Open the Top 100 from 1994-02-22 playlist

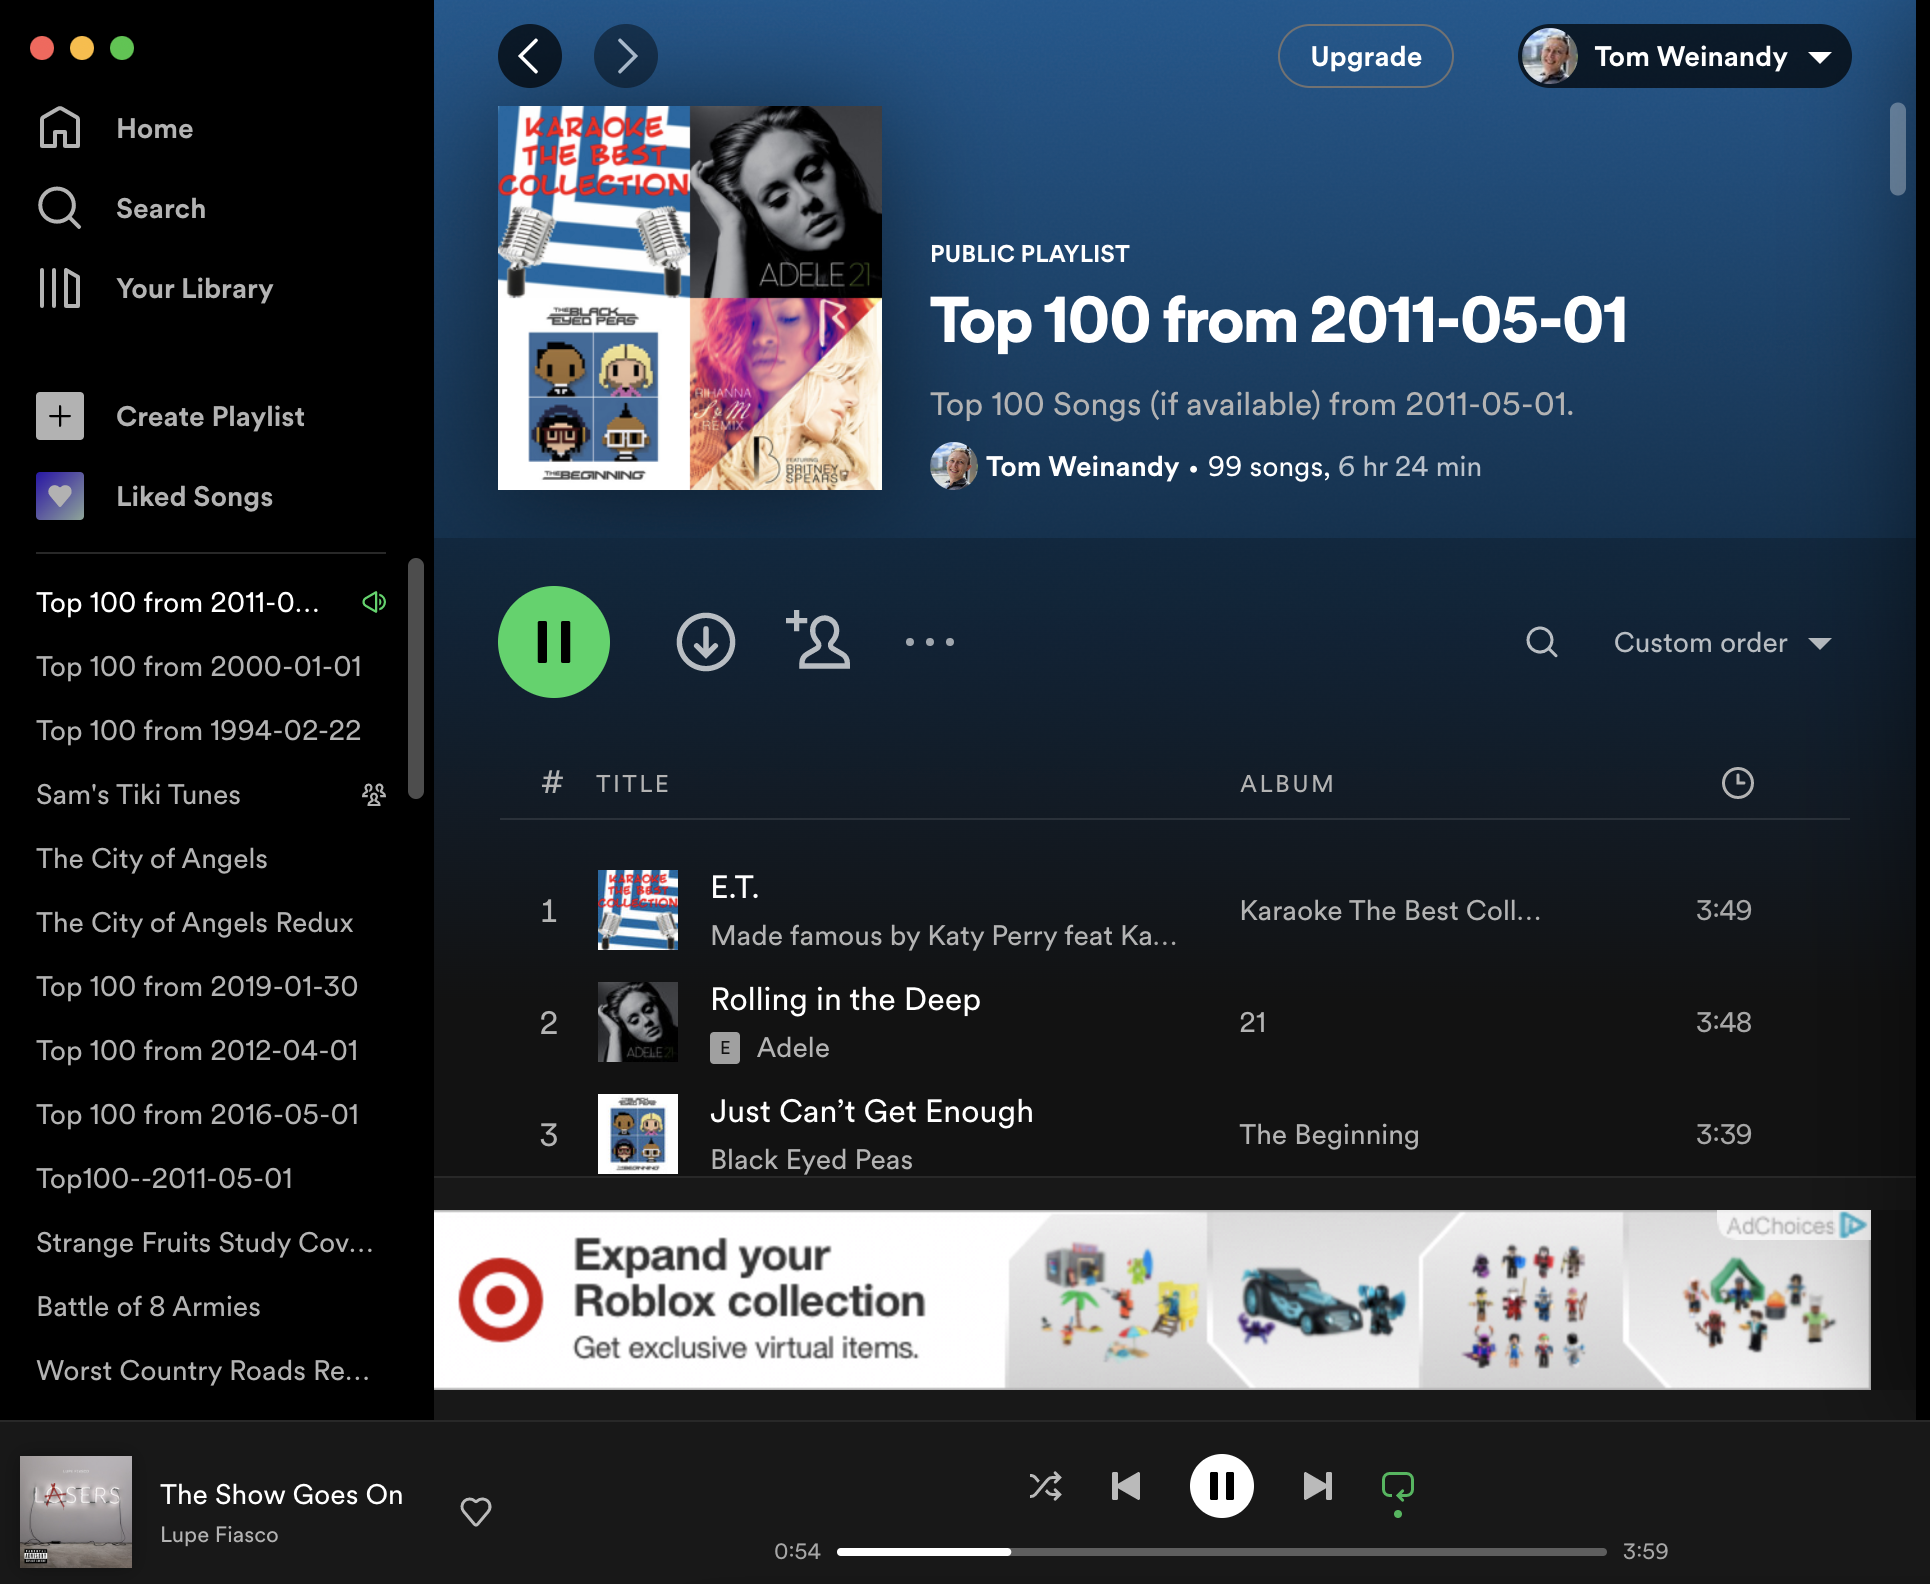199,730
